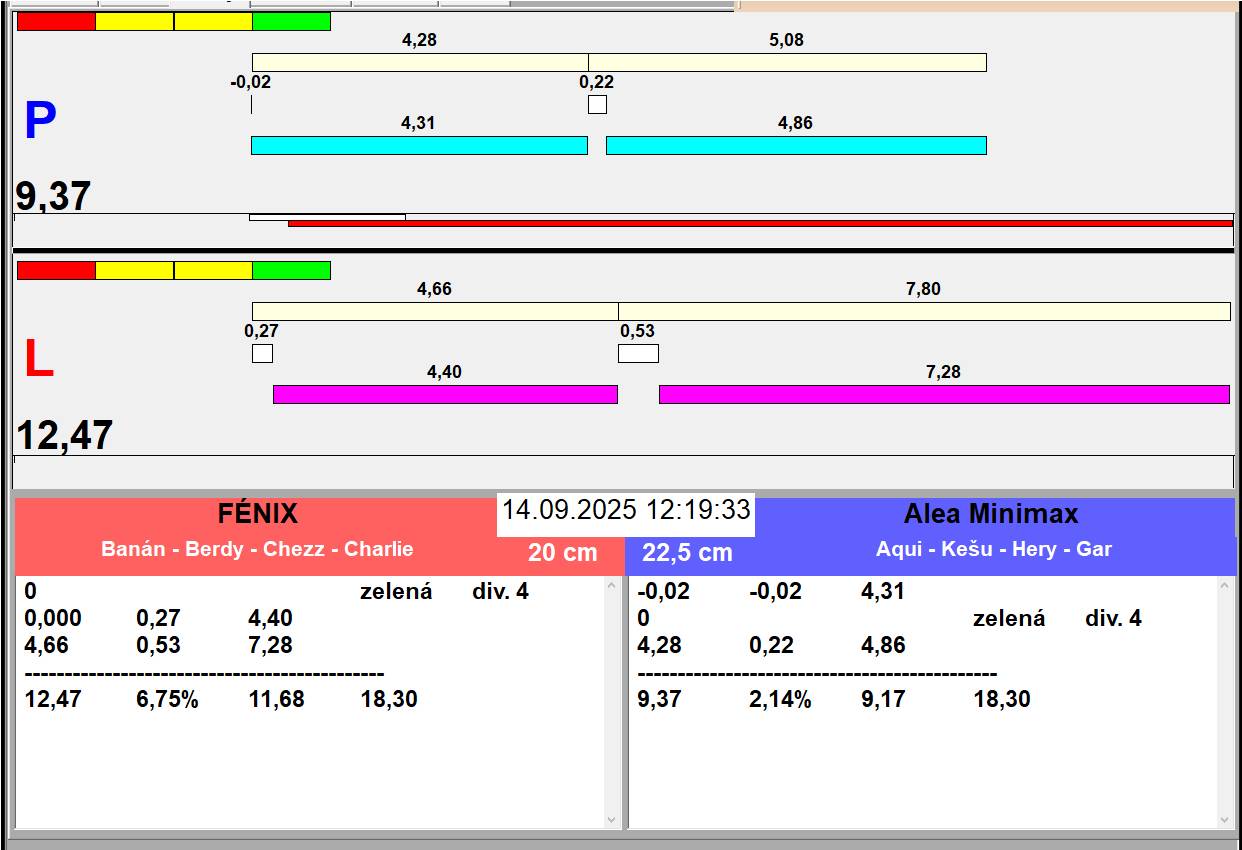Click the 14.09.2025 12:19:33 timestamp
Screen dimensions: 1242x850
626,510
